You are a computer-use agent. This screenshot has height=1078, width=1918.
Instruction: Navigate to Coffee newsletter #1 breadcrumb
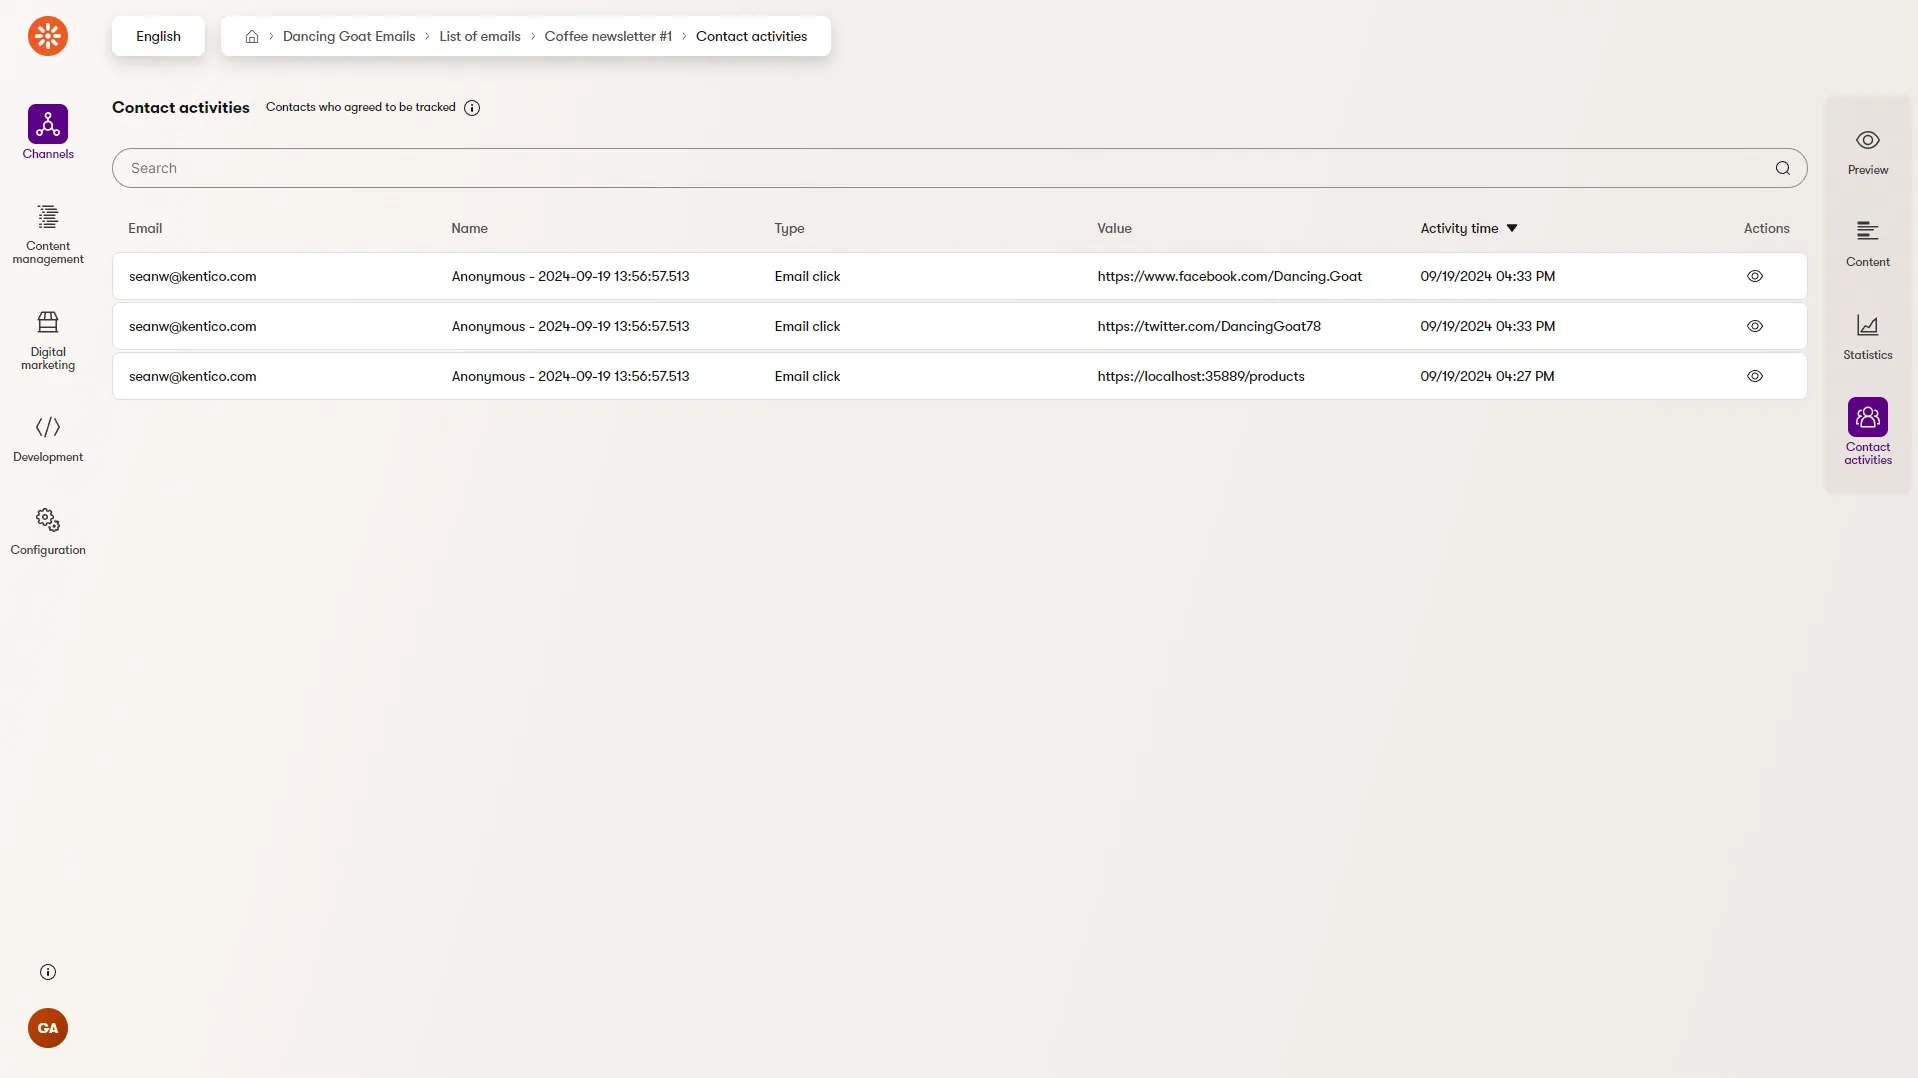click(608, 36)
